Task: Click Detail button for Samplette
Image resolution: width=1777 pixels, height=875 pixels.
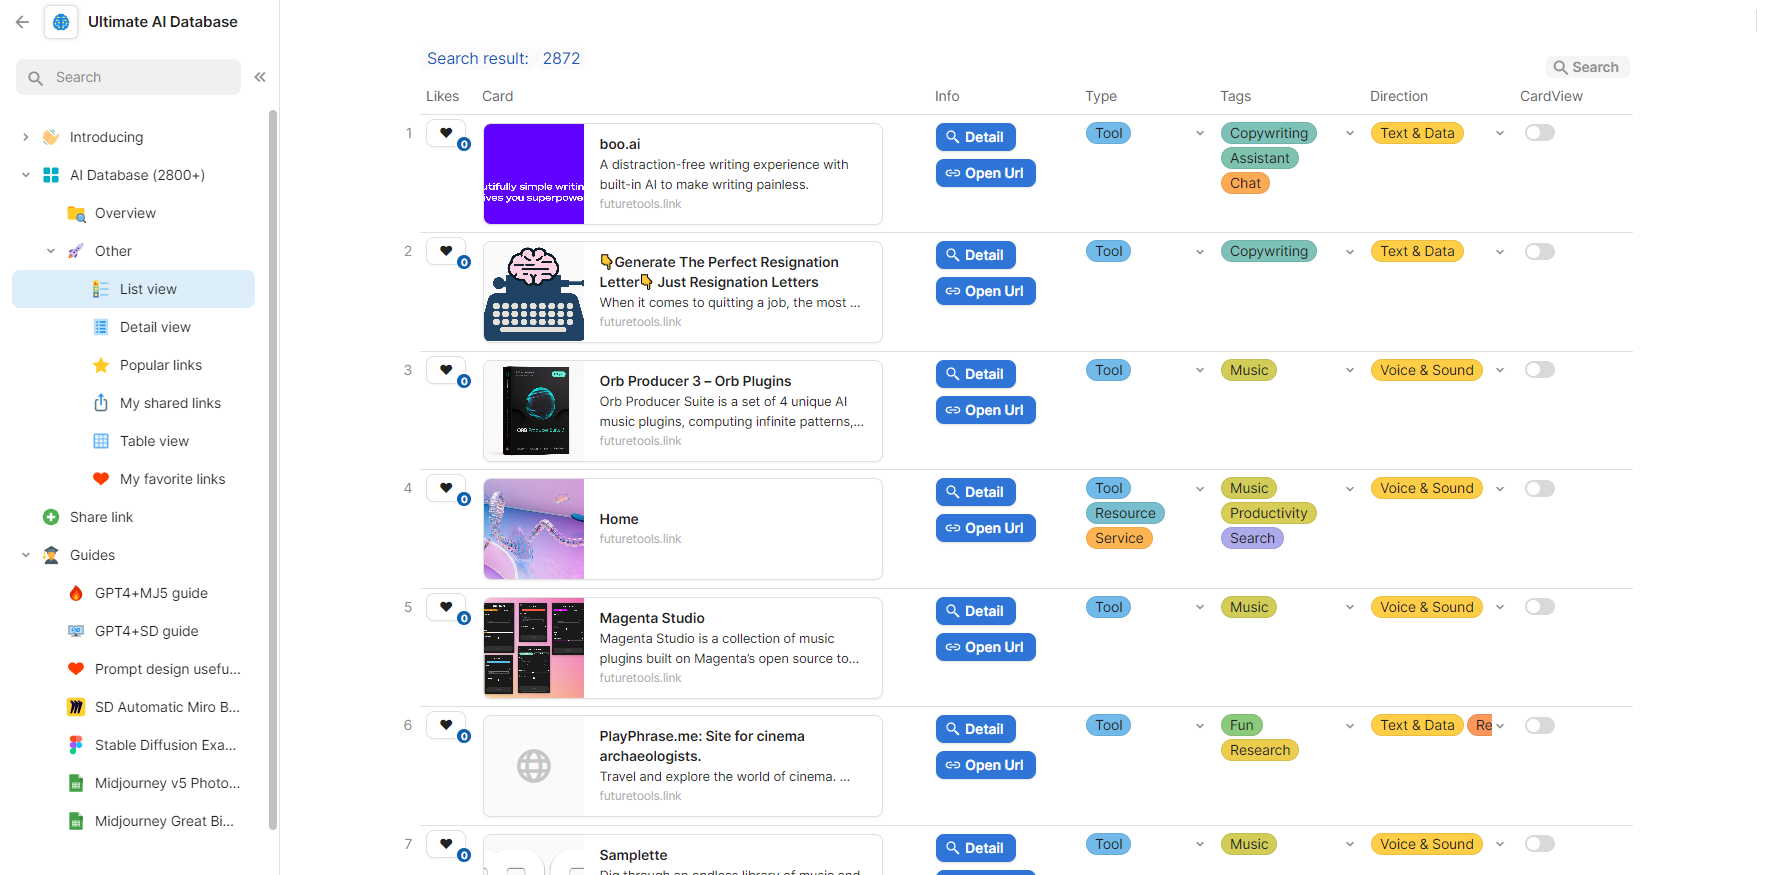Action: [976, 848]
